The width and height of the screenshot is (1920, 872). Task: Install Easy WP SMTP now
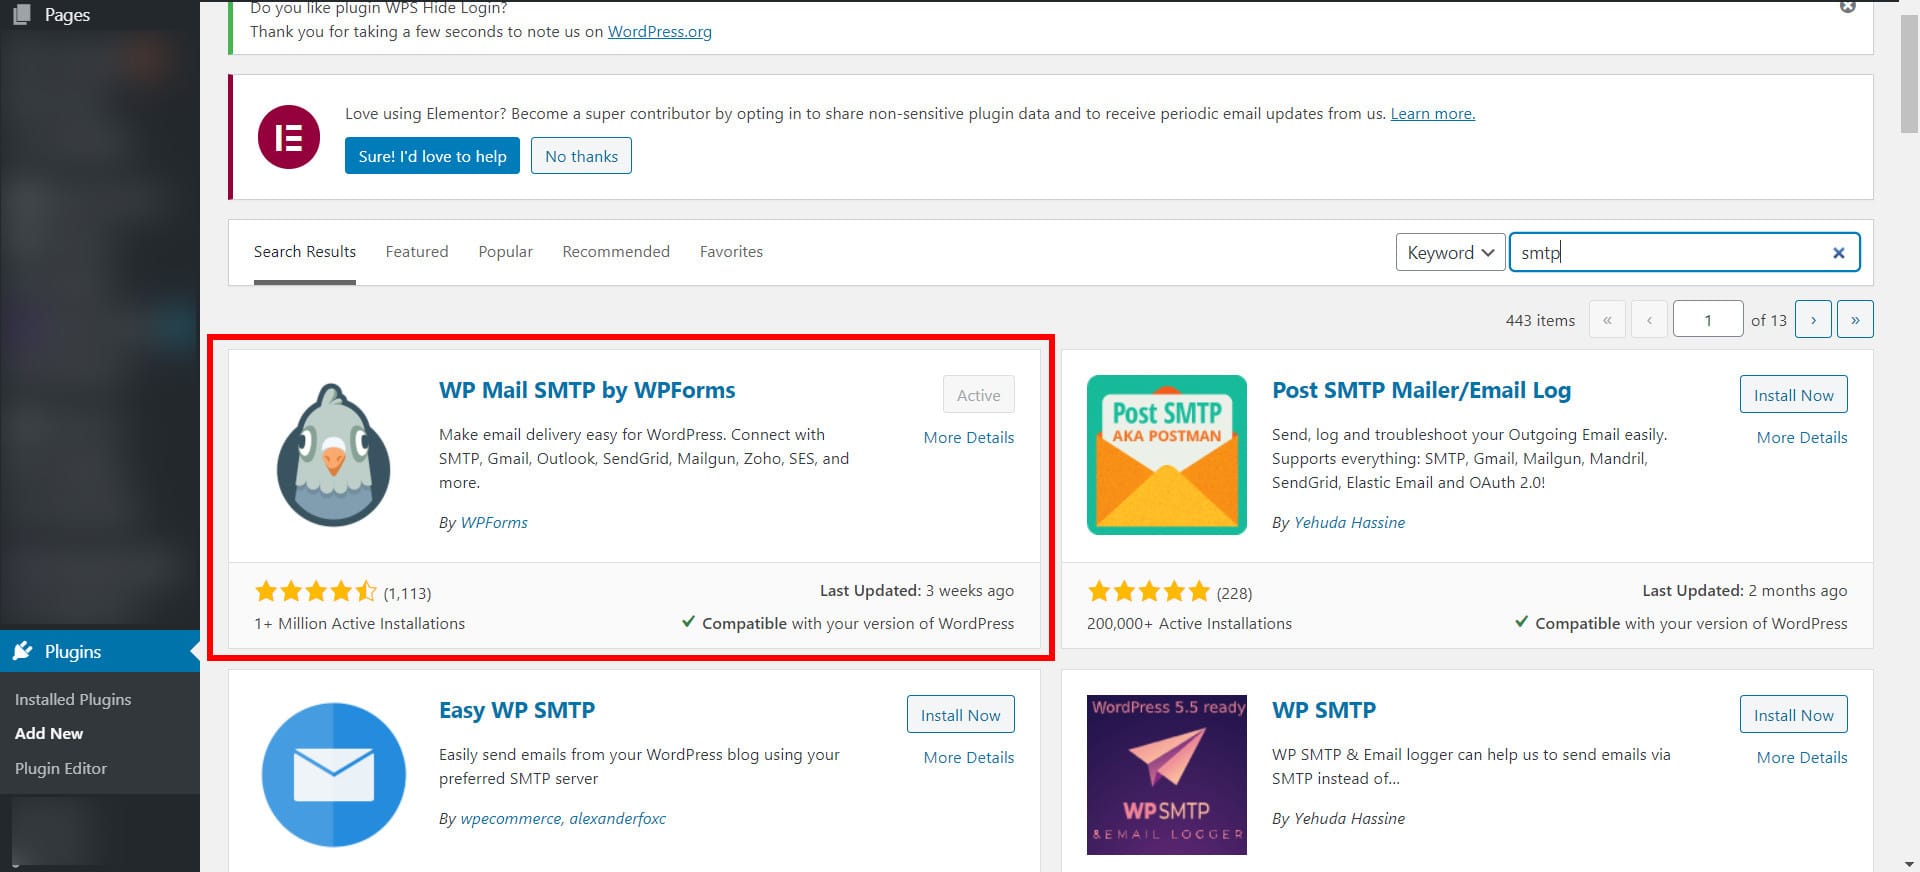tap(960, 715)
